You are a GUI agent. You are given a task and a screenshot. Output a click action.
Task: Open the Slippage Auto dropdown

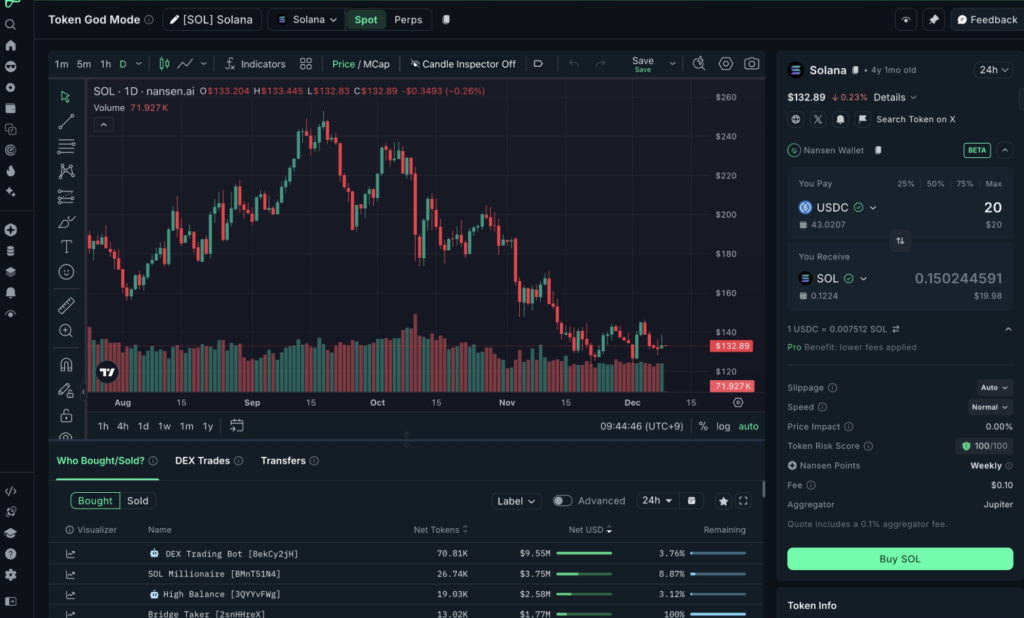993,387
